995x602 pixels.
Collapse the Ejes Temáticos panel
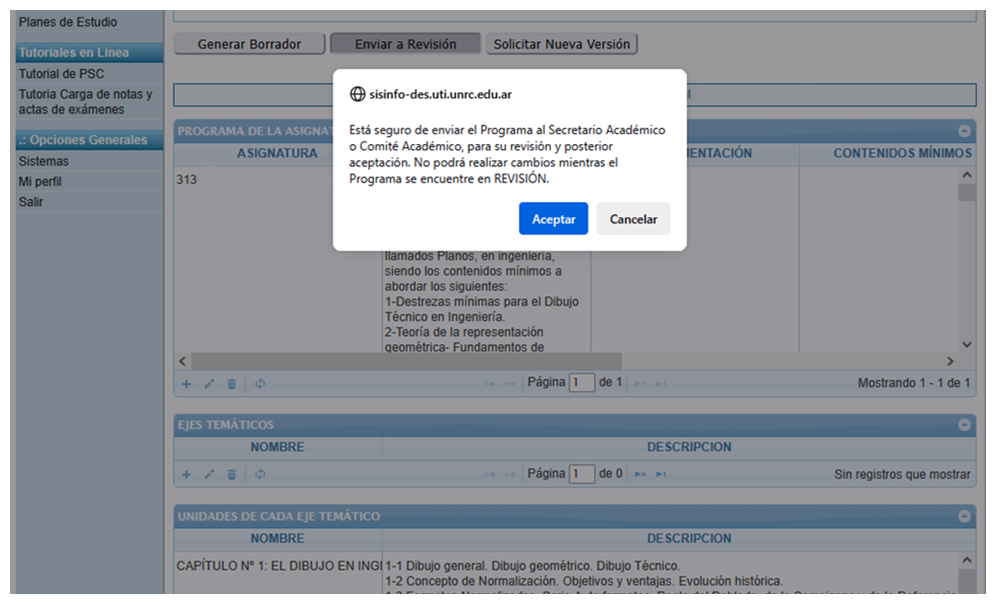pos(964,425)
